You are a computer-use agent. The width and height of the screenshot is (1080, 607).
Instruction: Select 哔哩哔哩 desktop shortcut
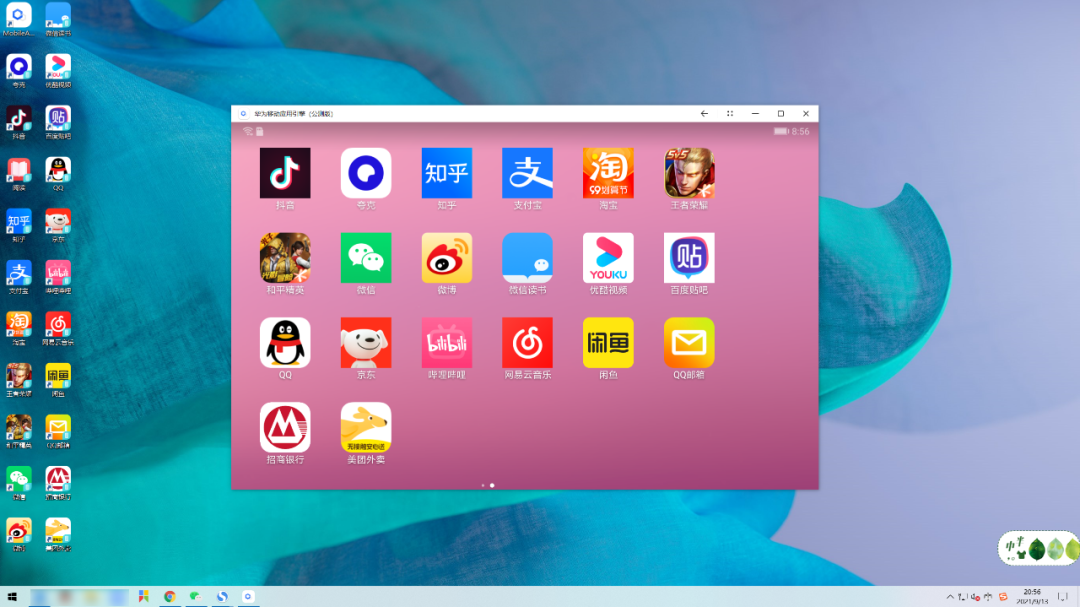[x=58, y=278]
